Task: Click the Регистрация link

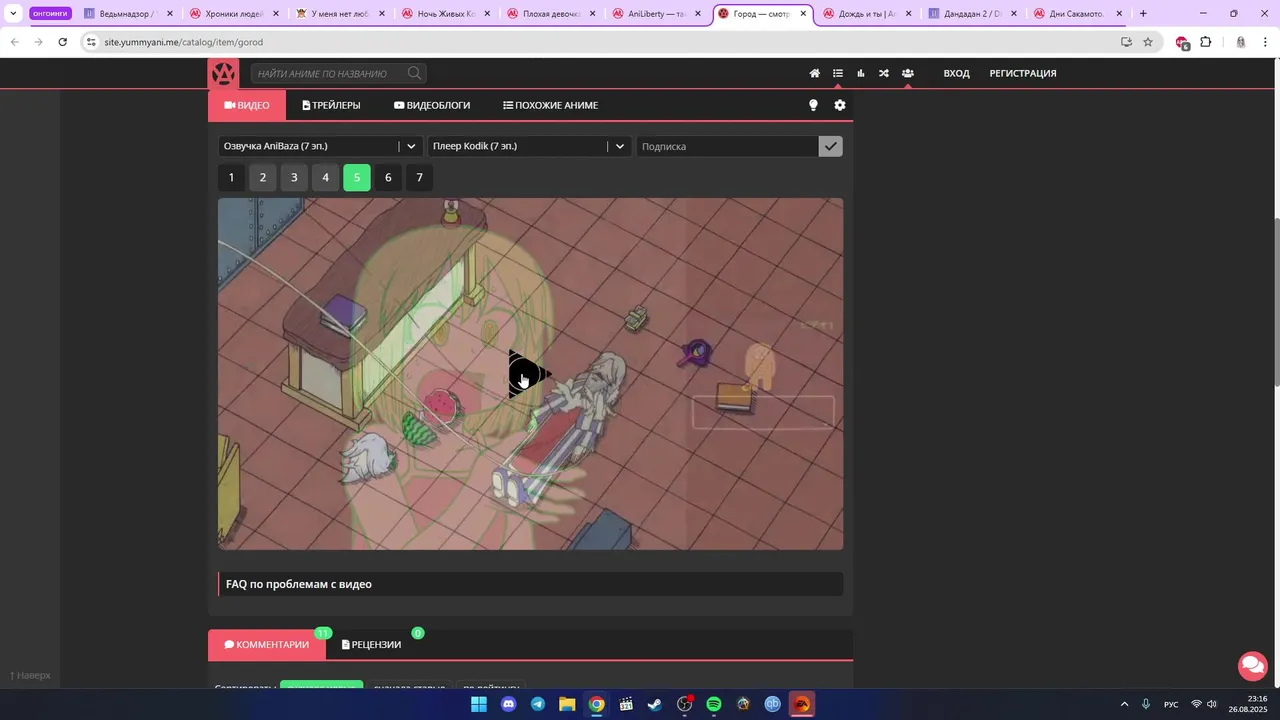Action: 1023,73
